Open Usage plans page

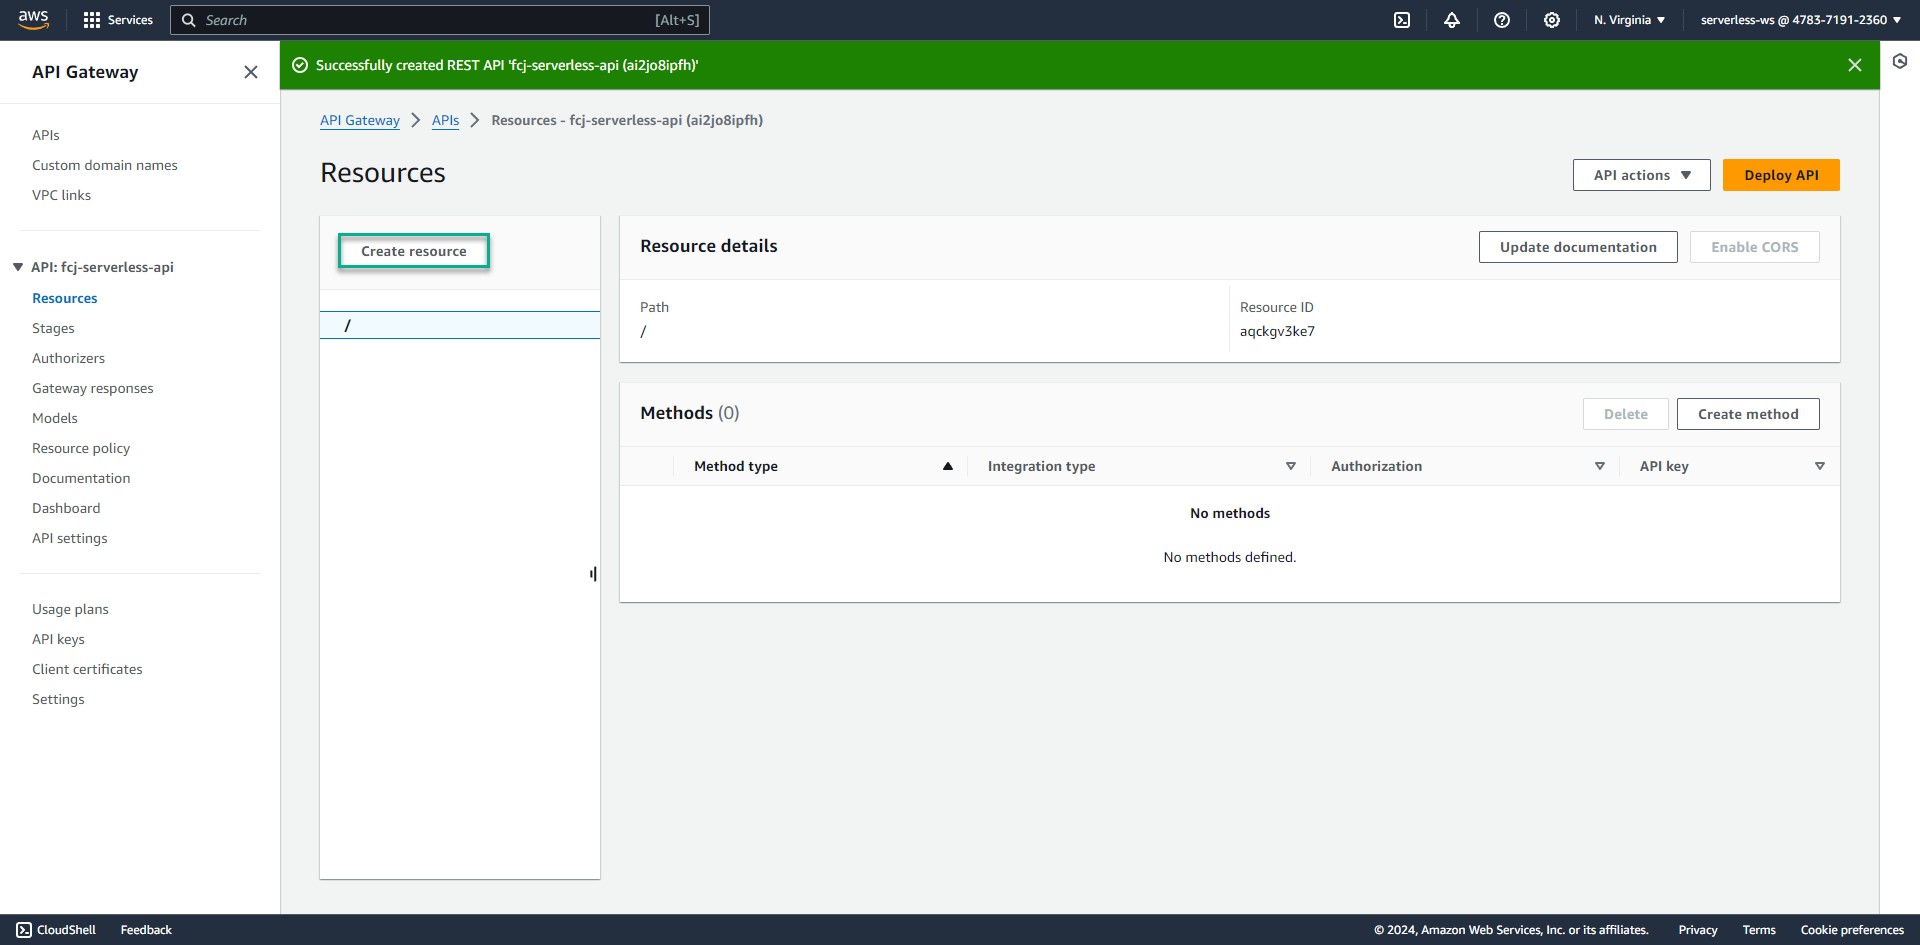(x=70, y=609)
